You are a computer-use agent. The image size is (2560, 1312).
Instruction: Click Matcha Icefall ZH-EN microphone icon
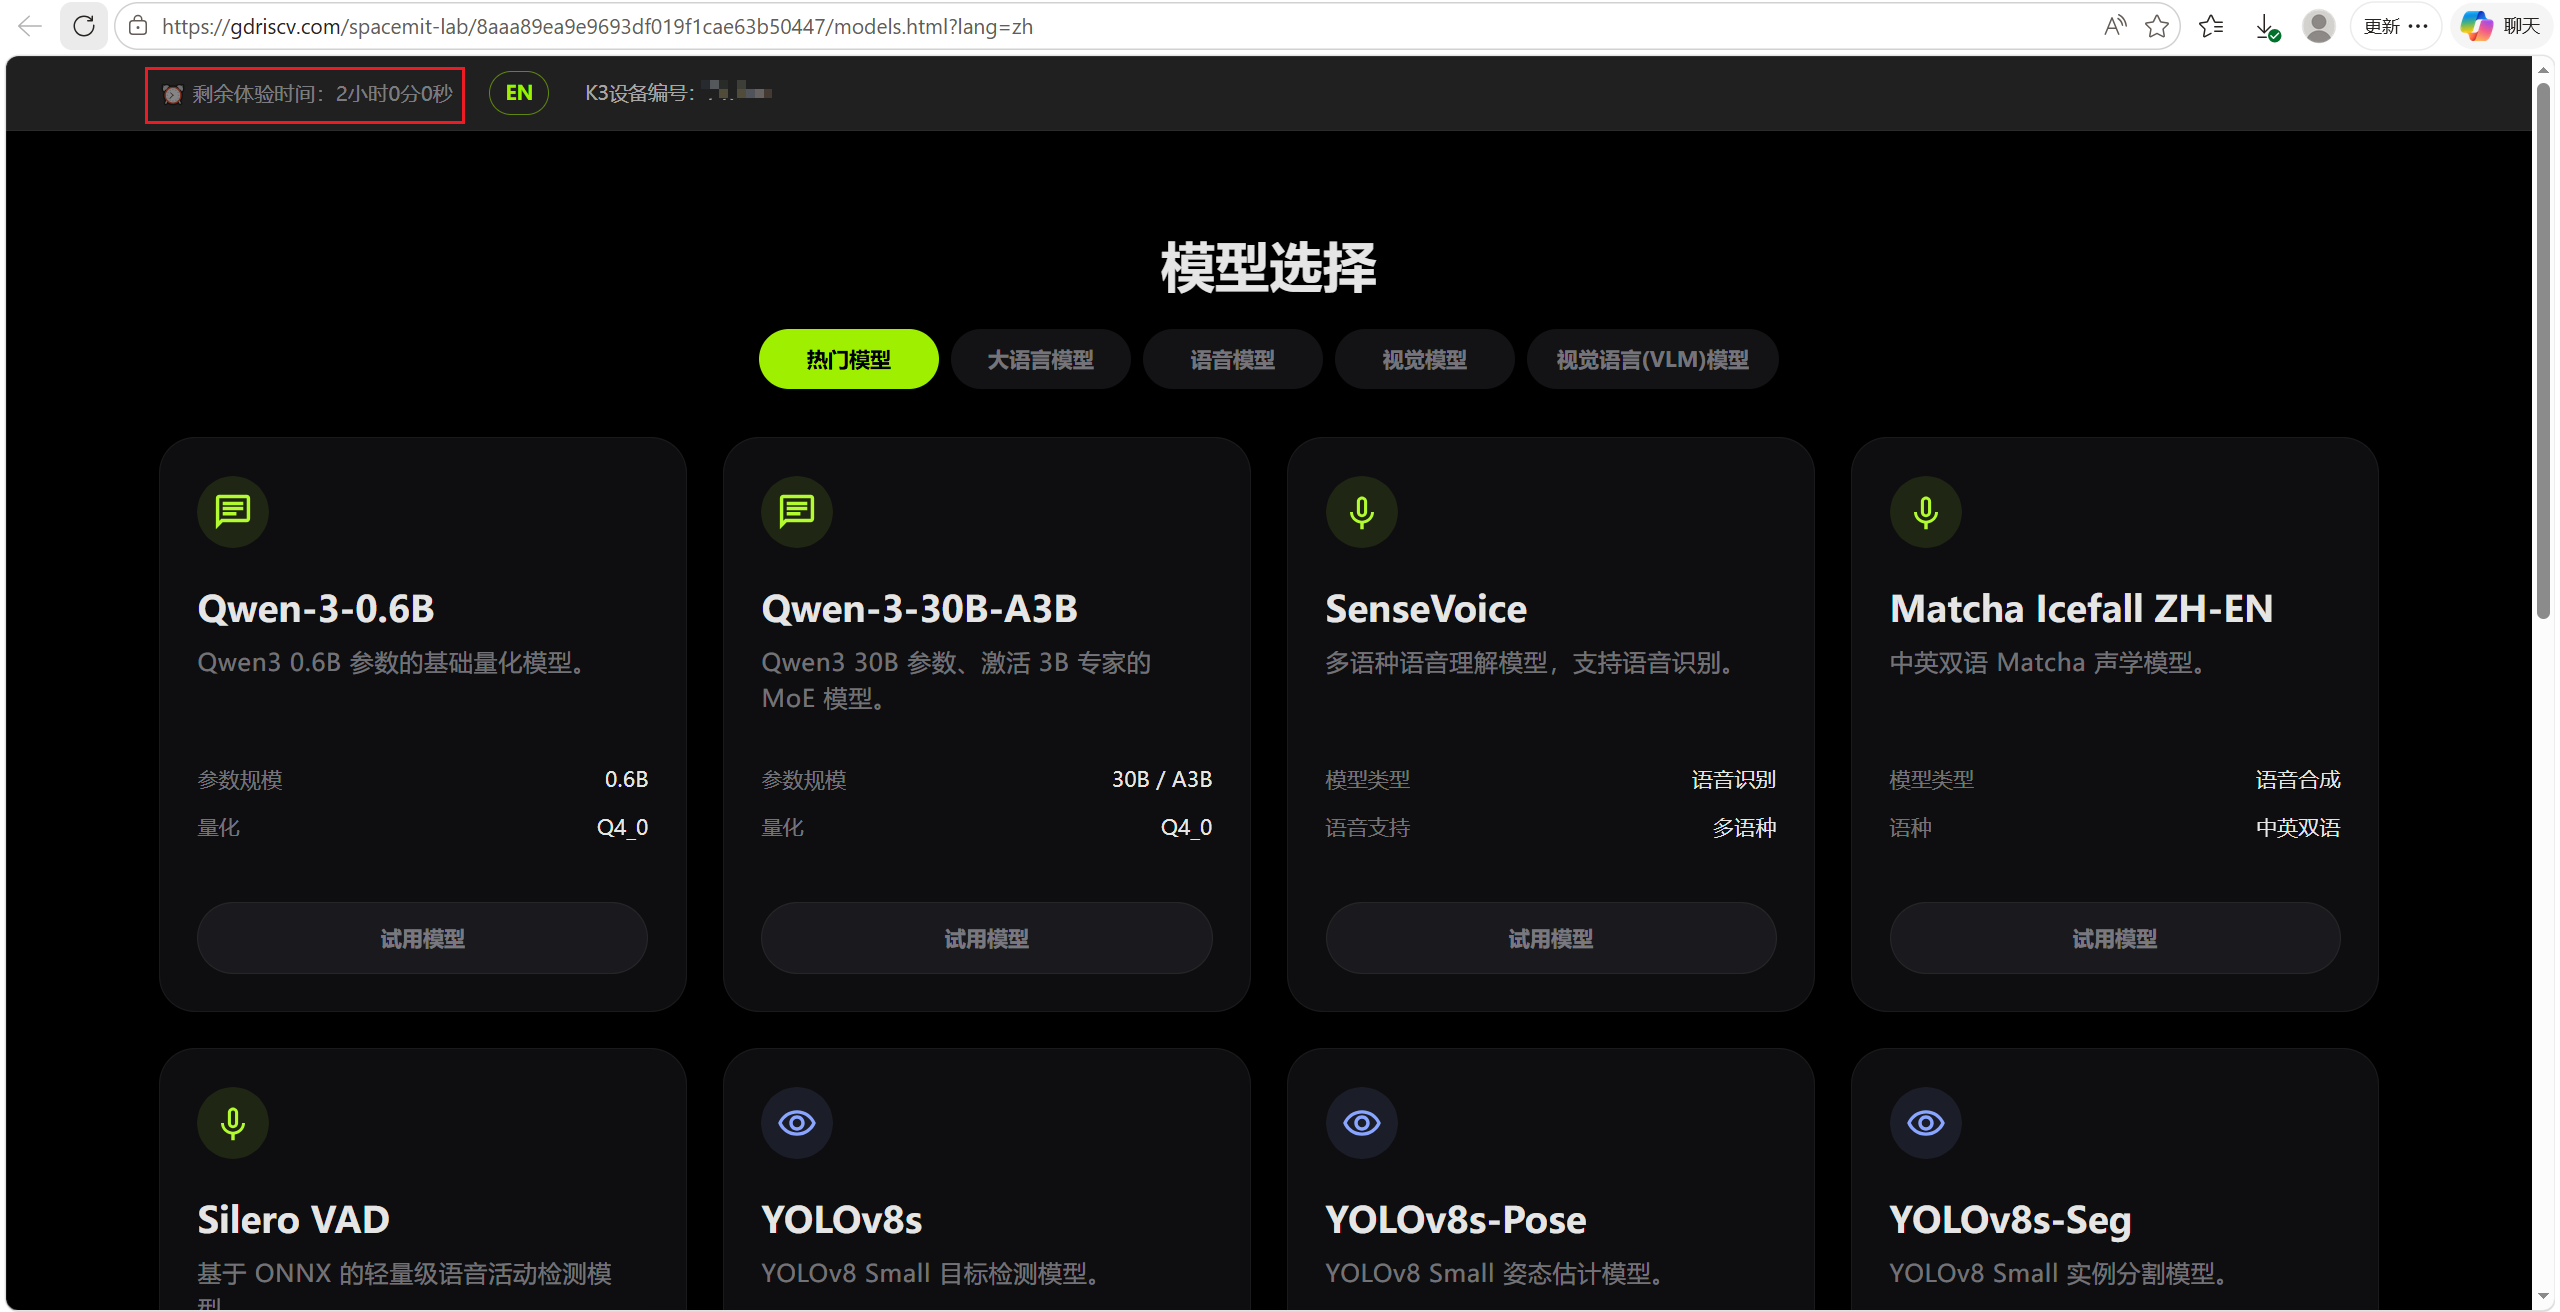coord(1926,512)
